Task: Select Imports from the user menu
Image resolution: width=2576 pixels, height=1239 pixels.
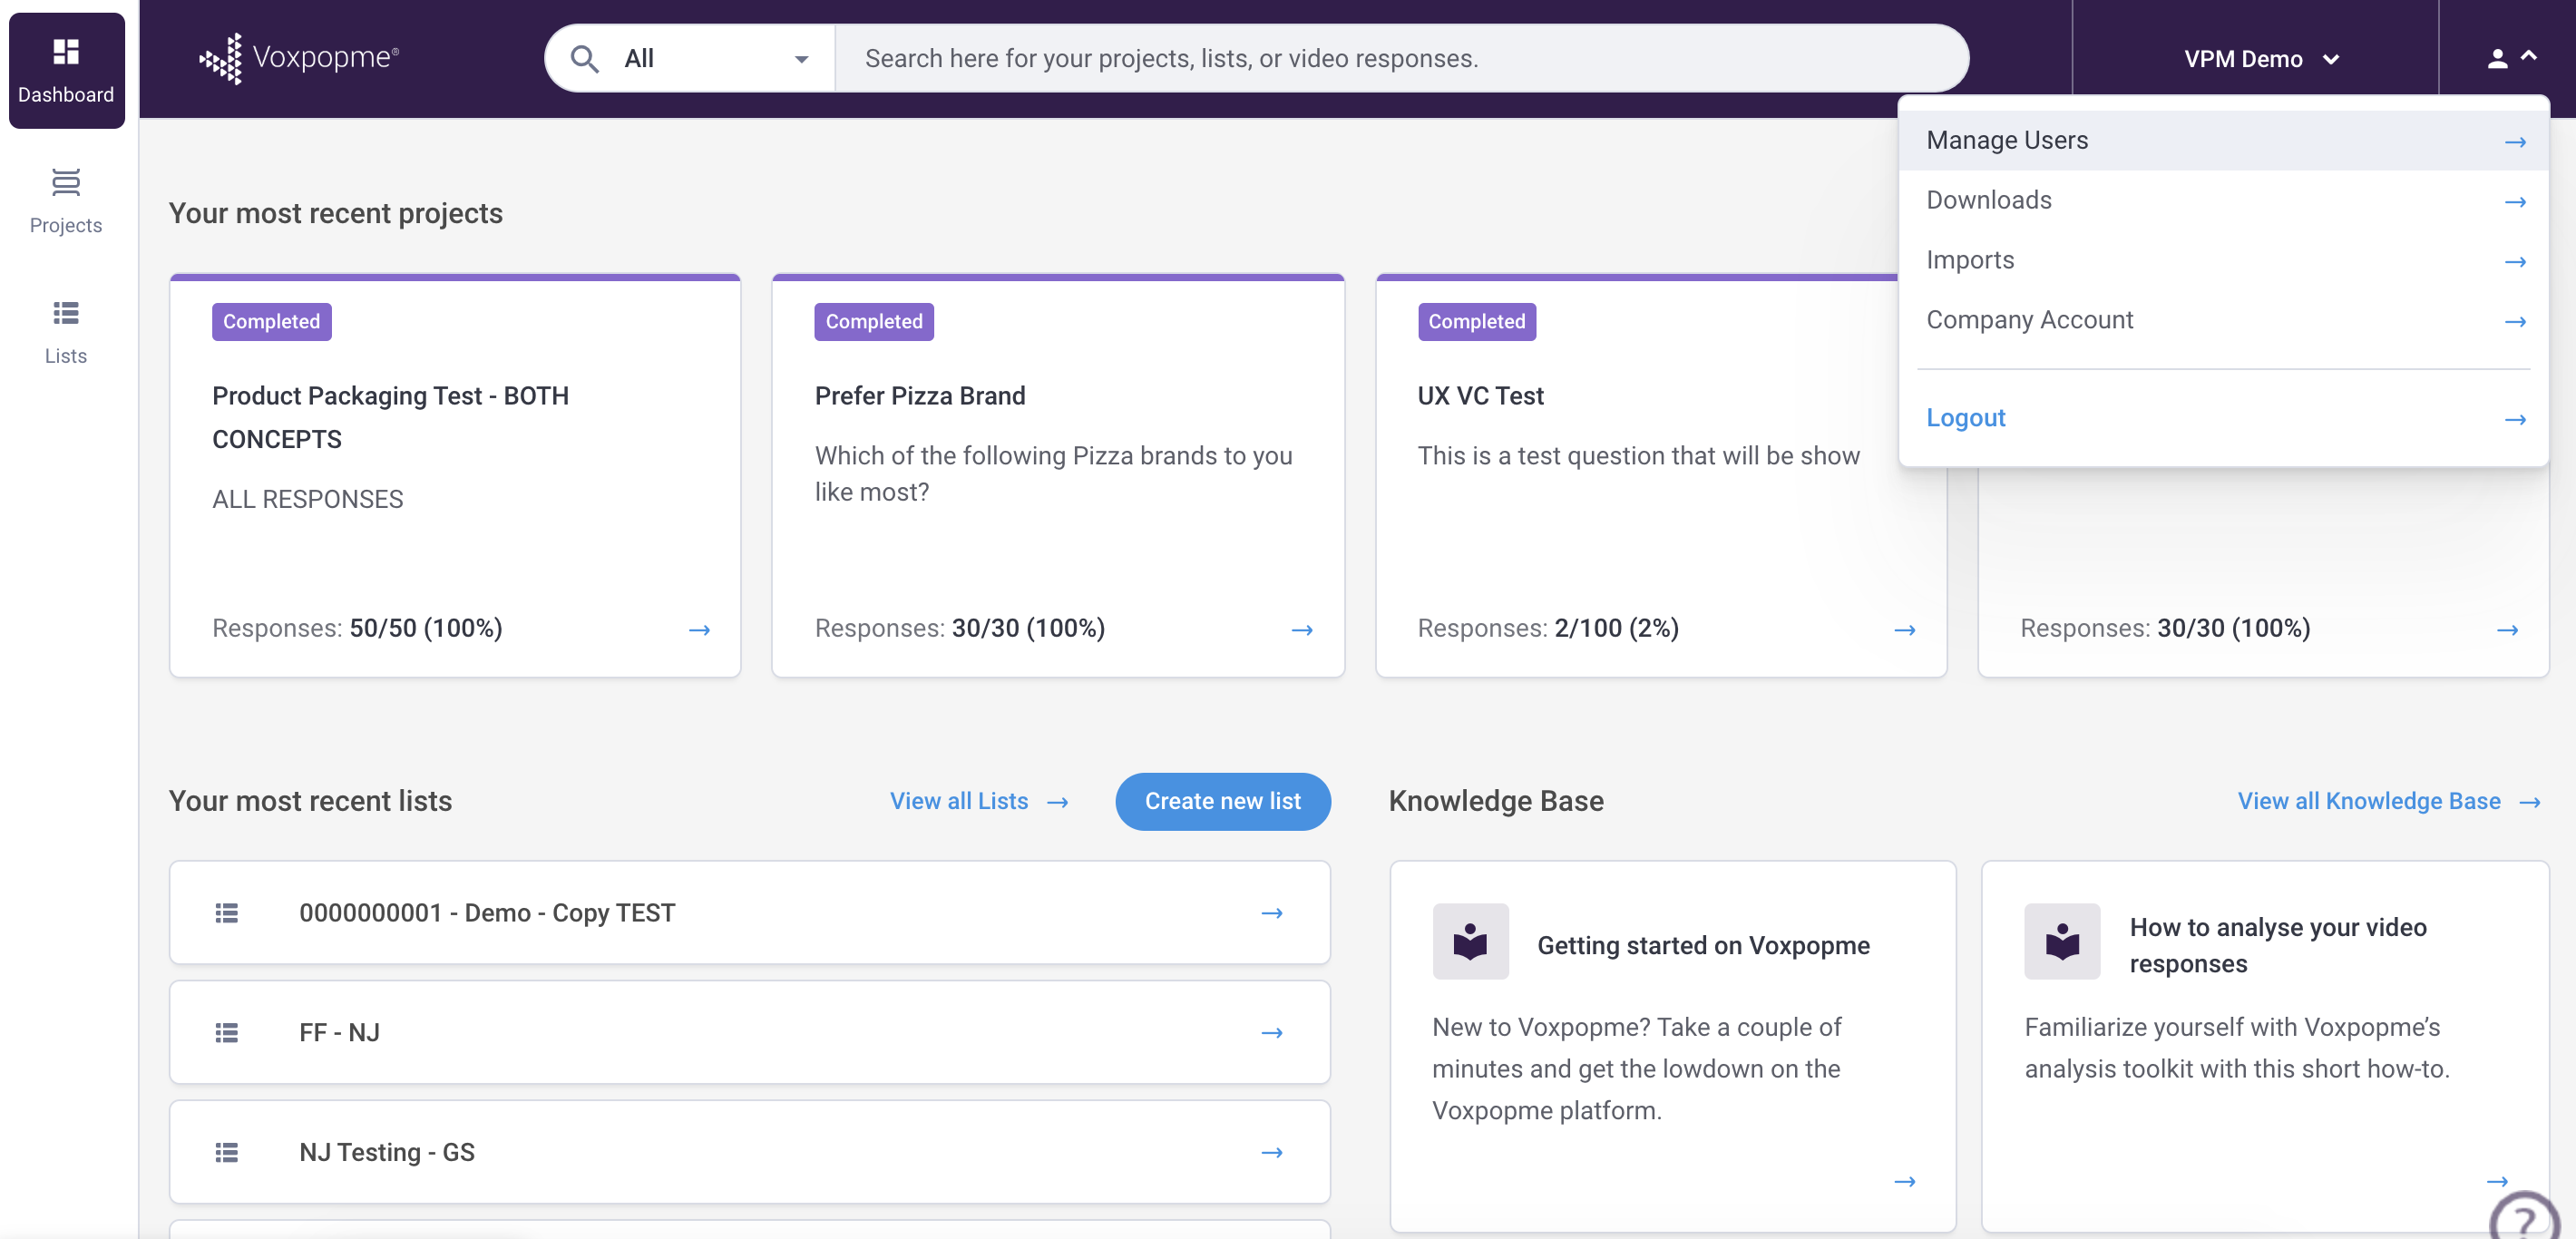Action: (x=2223, y=260)
